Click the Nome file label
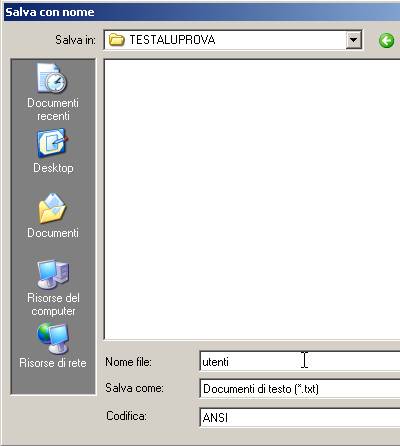Screen dimensions: 400x446 tap(128, 362)
